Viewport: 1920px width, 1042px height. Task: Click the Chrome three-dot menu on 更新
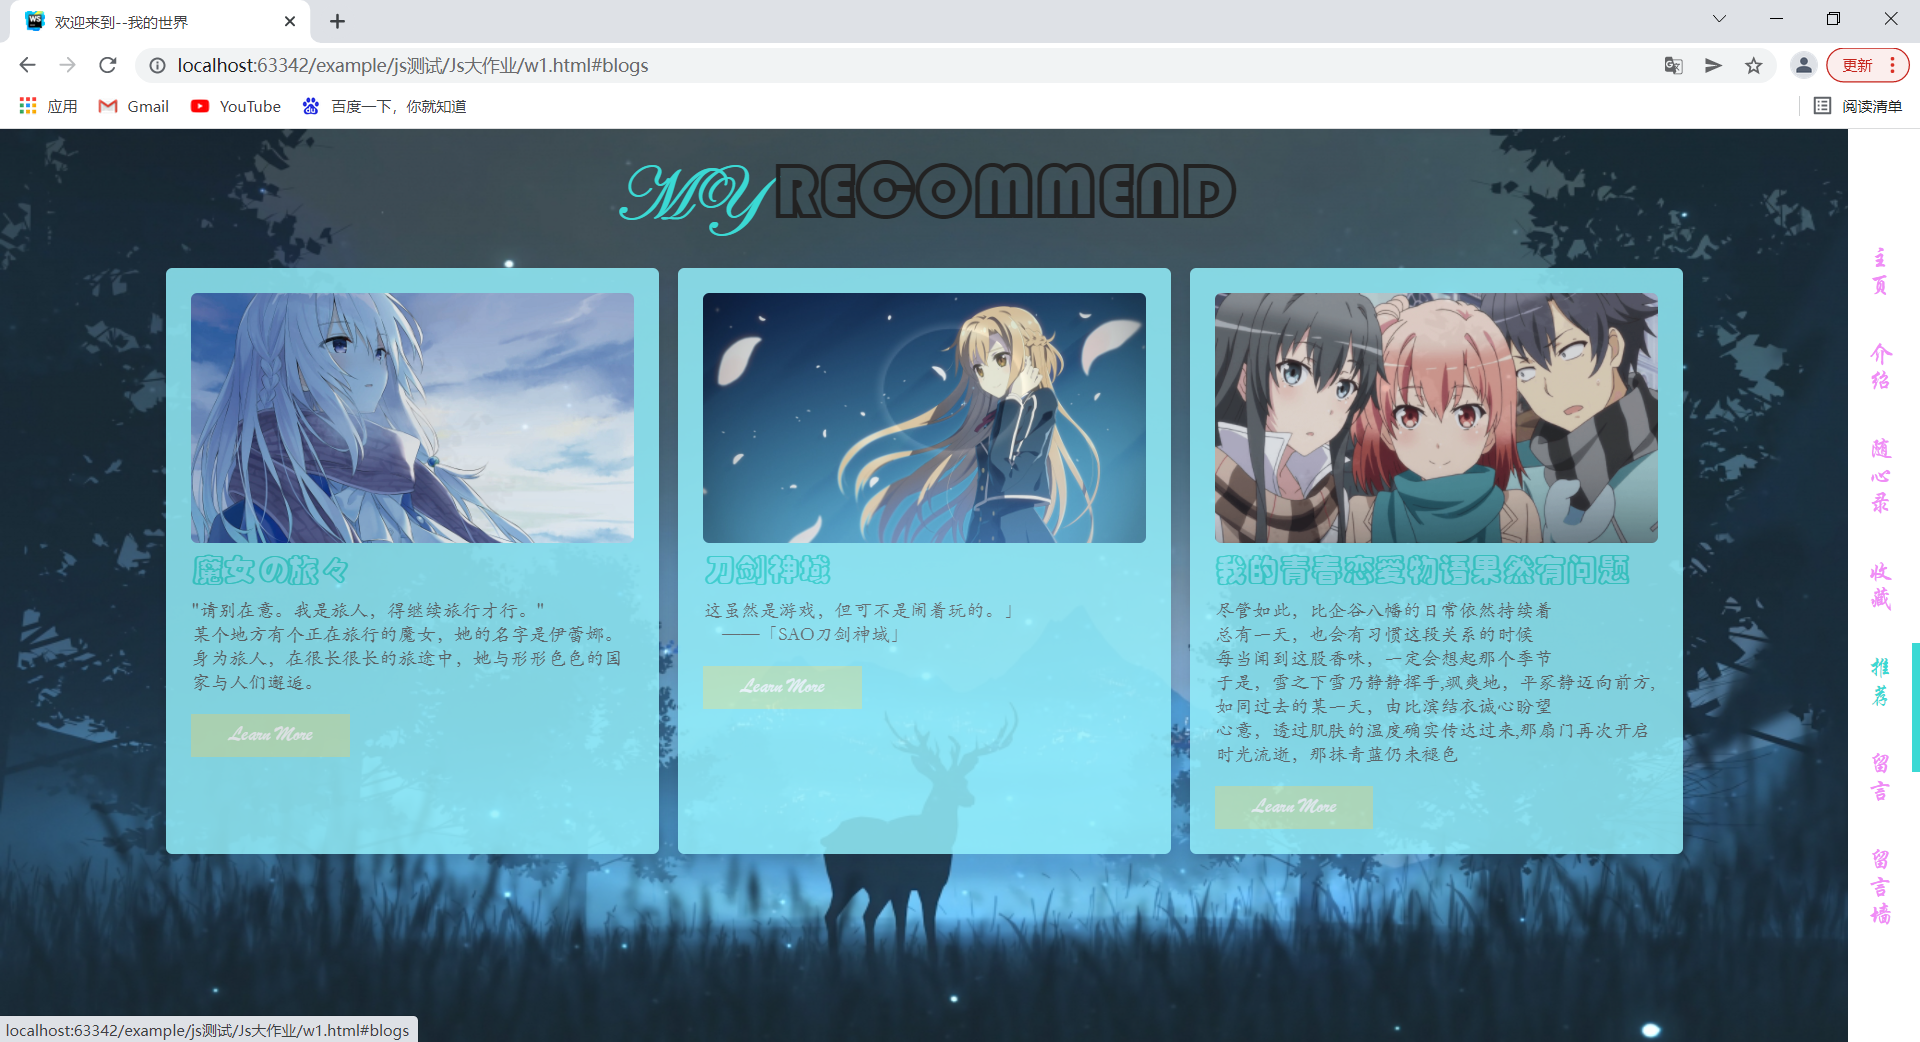click(1892, 65)
